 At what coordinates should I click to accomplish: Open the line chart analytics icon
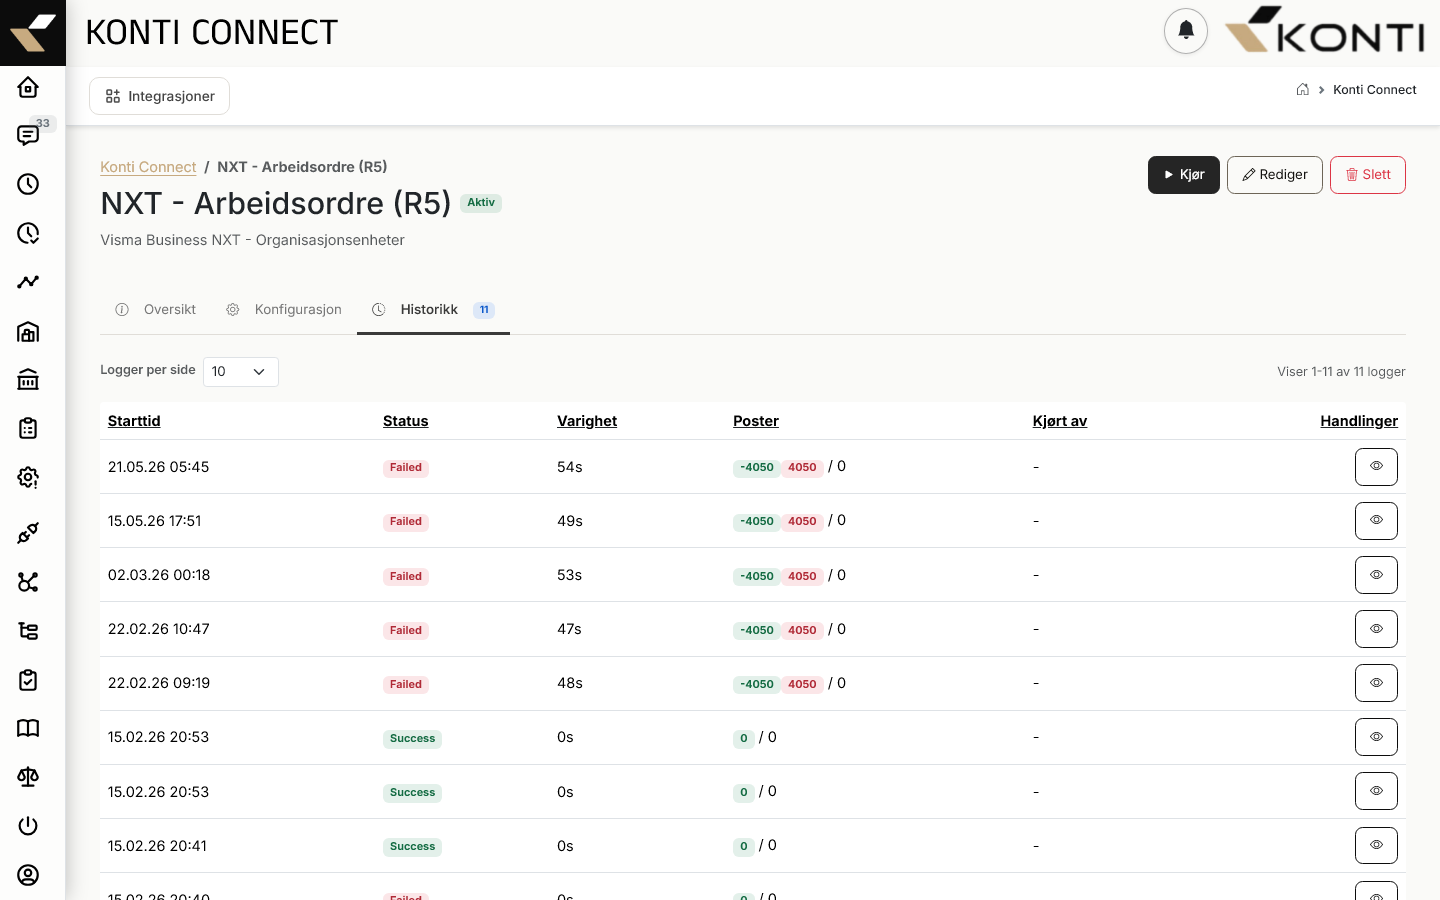(28, 282)
